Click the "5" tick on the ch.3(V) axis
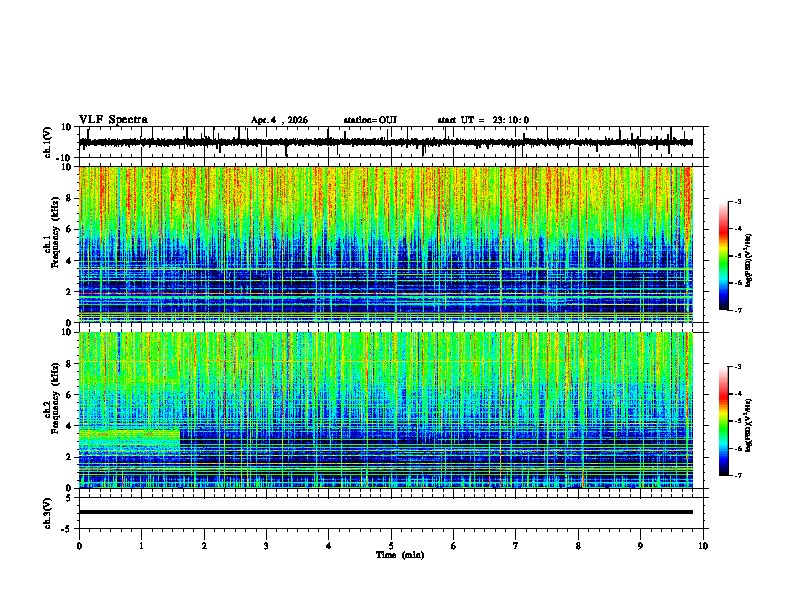792x612 pixels. 69,498
